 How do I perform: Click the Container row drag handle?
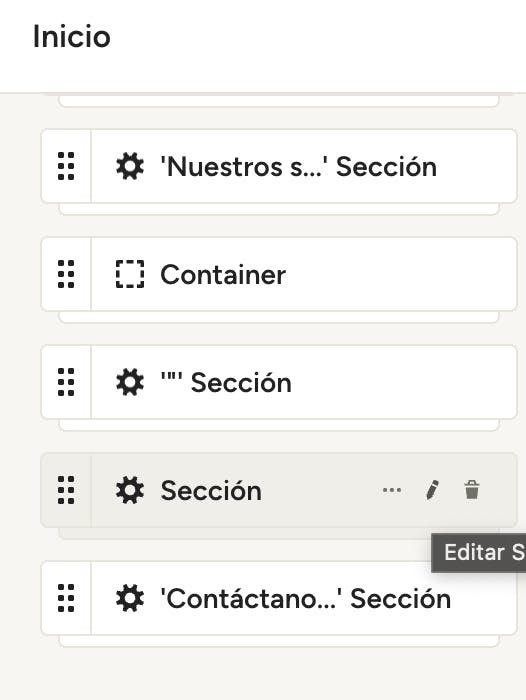[x=66, y=274]
